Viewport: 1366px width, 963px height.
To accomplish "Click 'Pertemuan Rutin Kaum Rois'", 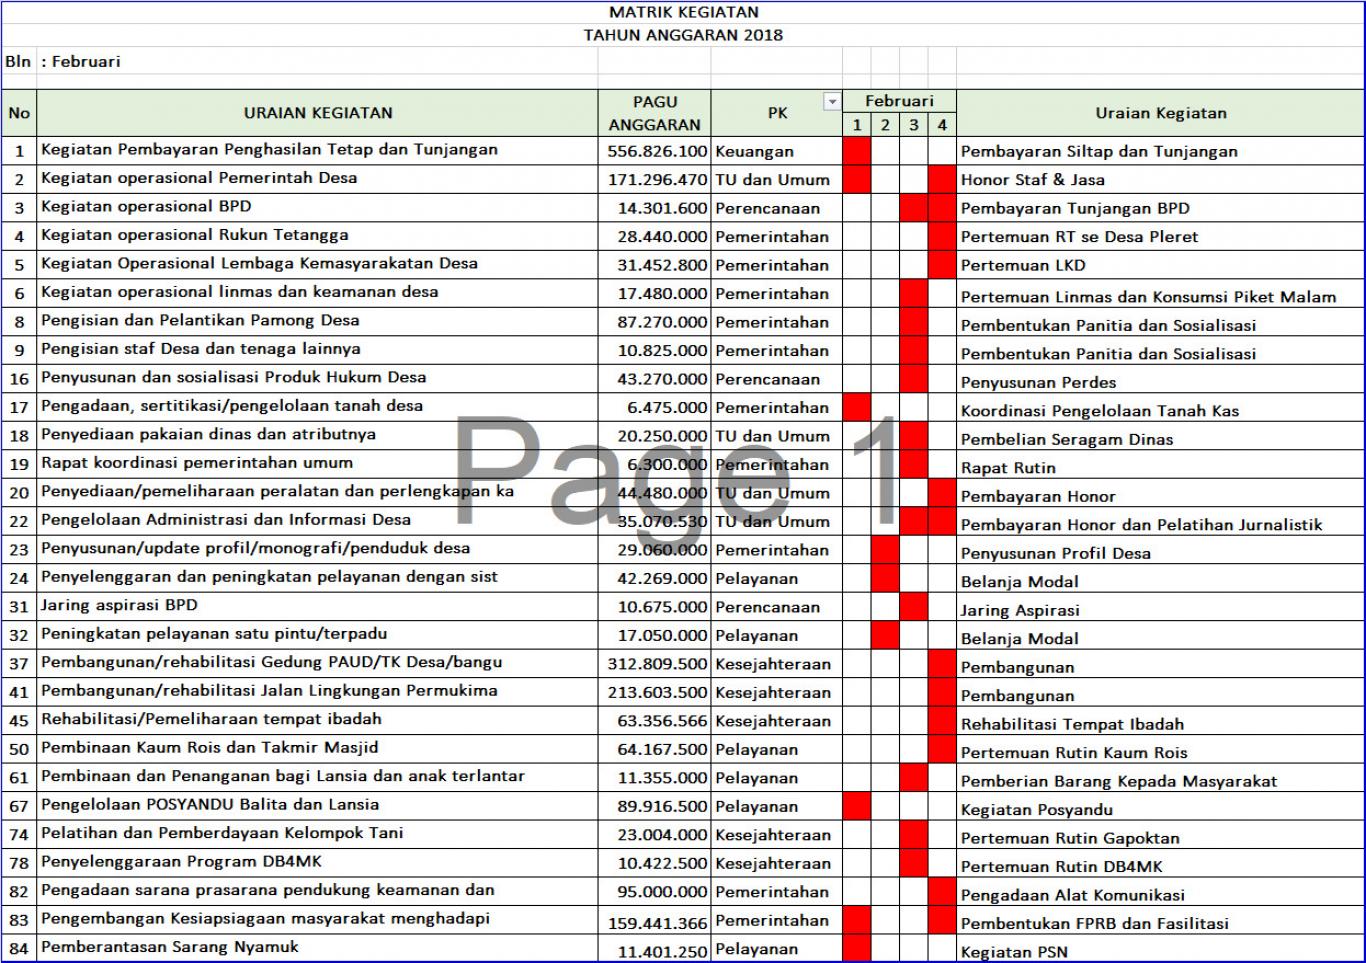I will (1160, 752).
